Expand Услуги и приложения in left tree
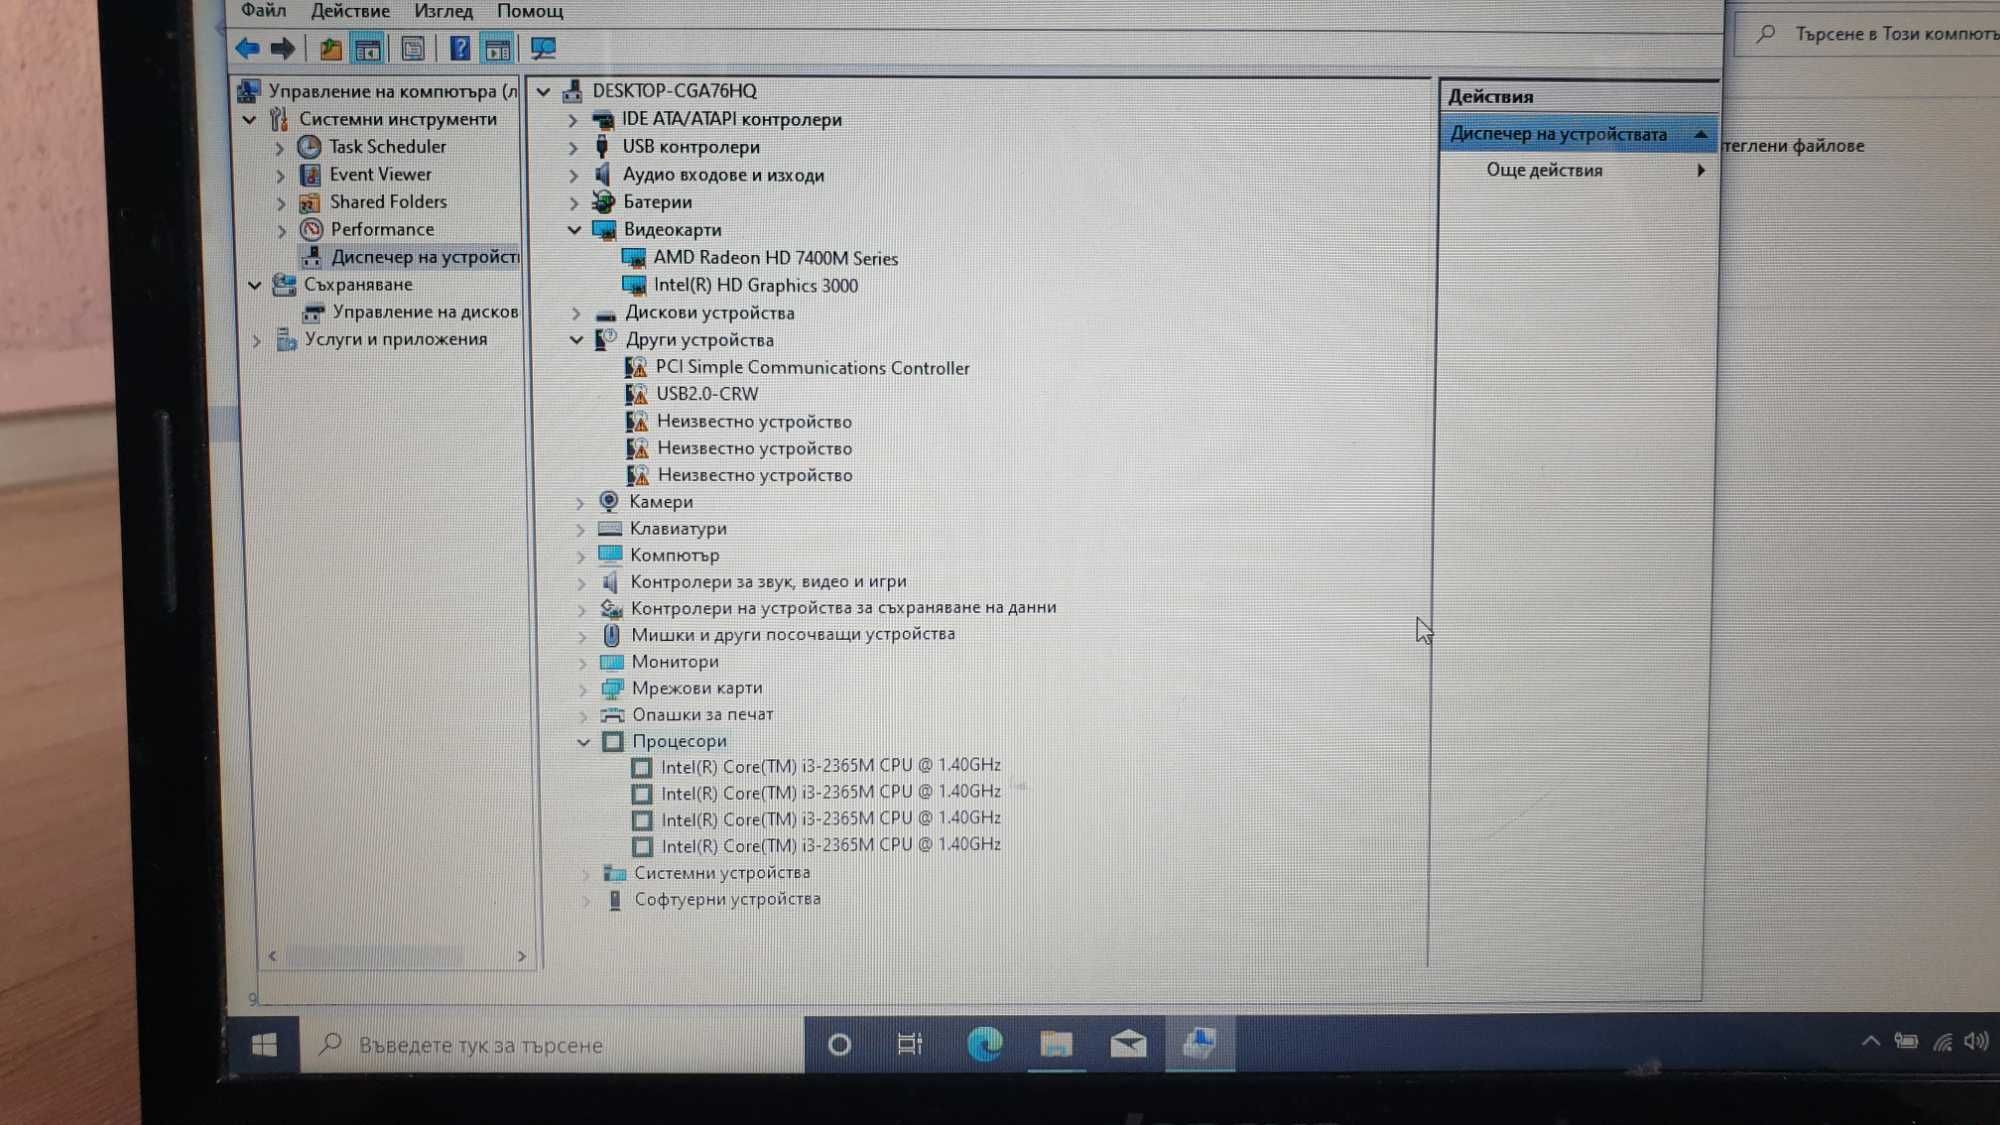 point(256,340)
